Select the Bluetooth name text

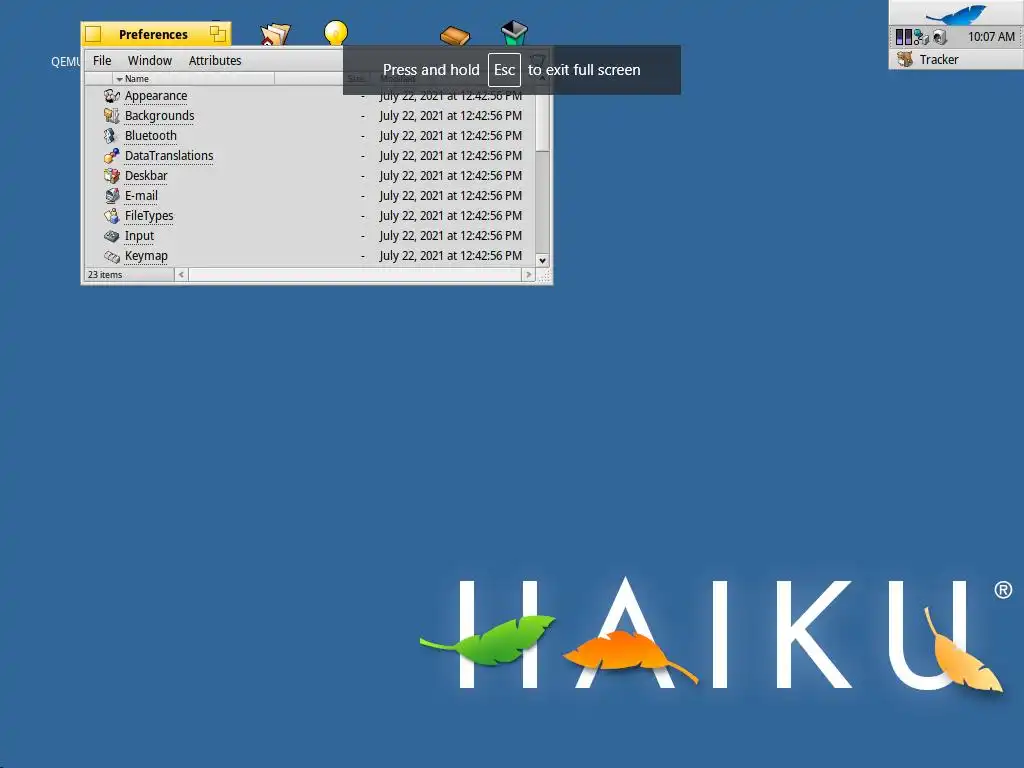151,136
